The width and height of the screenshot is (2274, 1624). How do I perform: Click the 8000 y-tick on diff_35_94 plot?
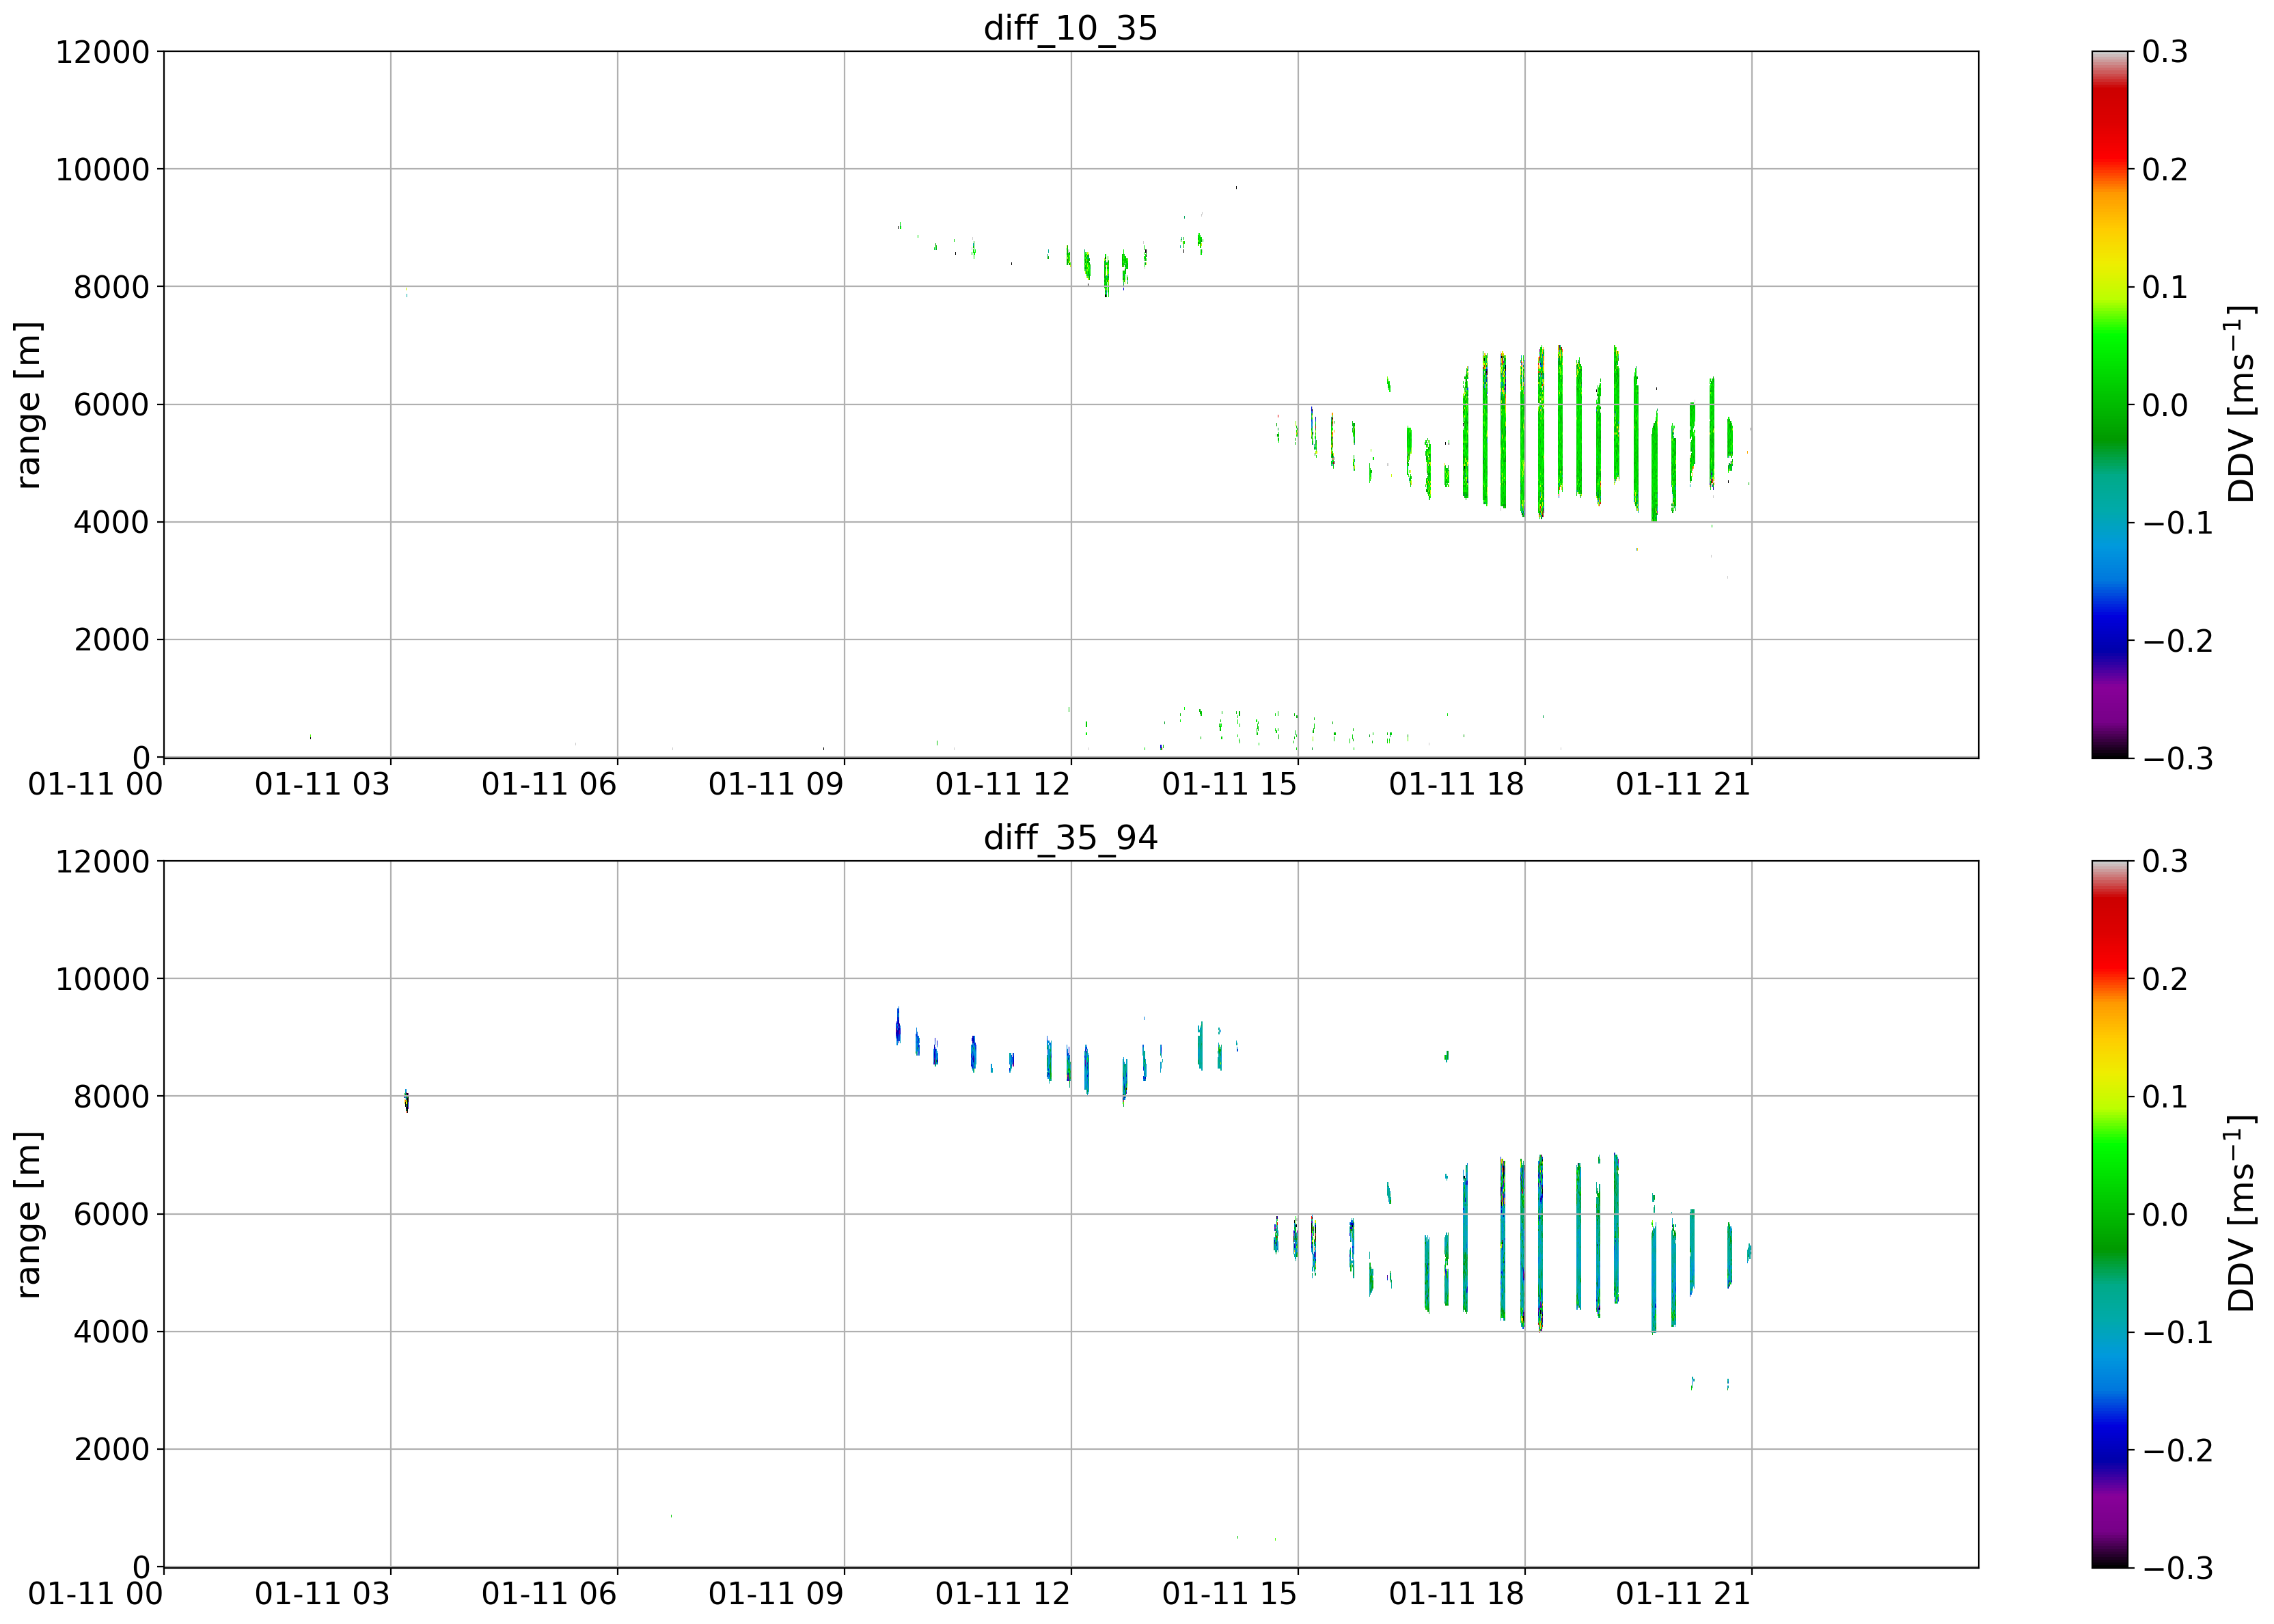111,1097
